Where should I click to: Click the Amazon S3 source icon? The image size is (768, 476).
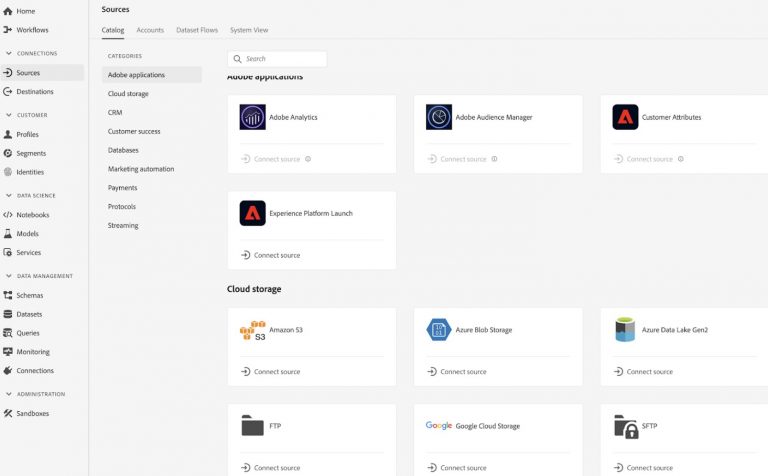(252, 330)
